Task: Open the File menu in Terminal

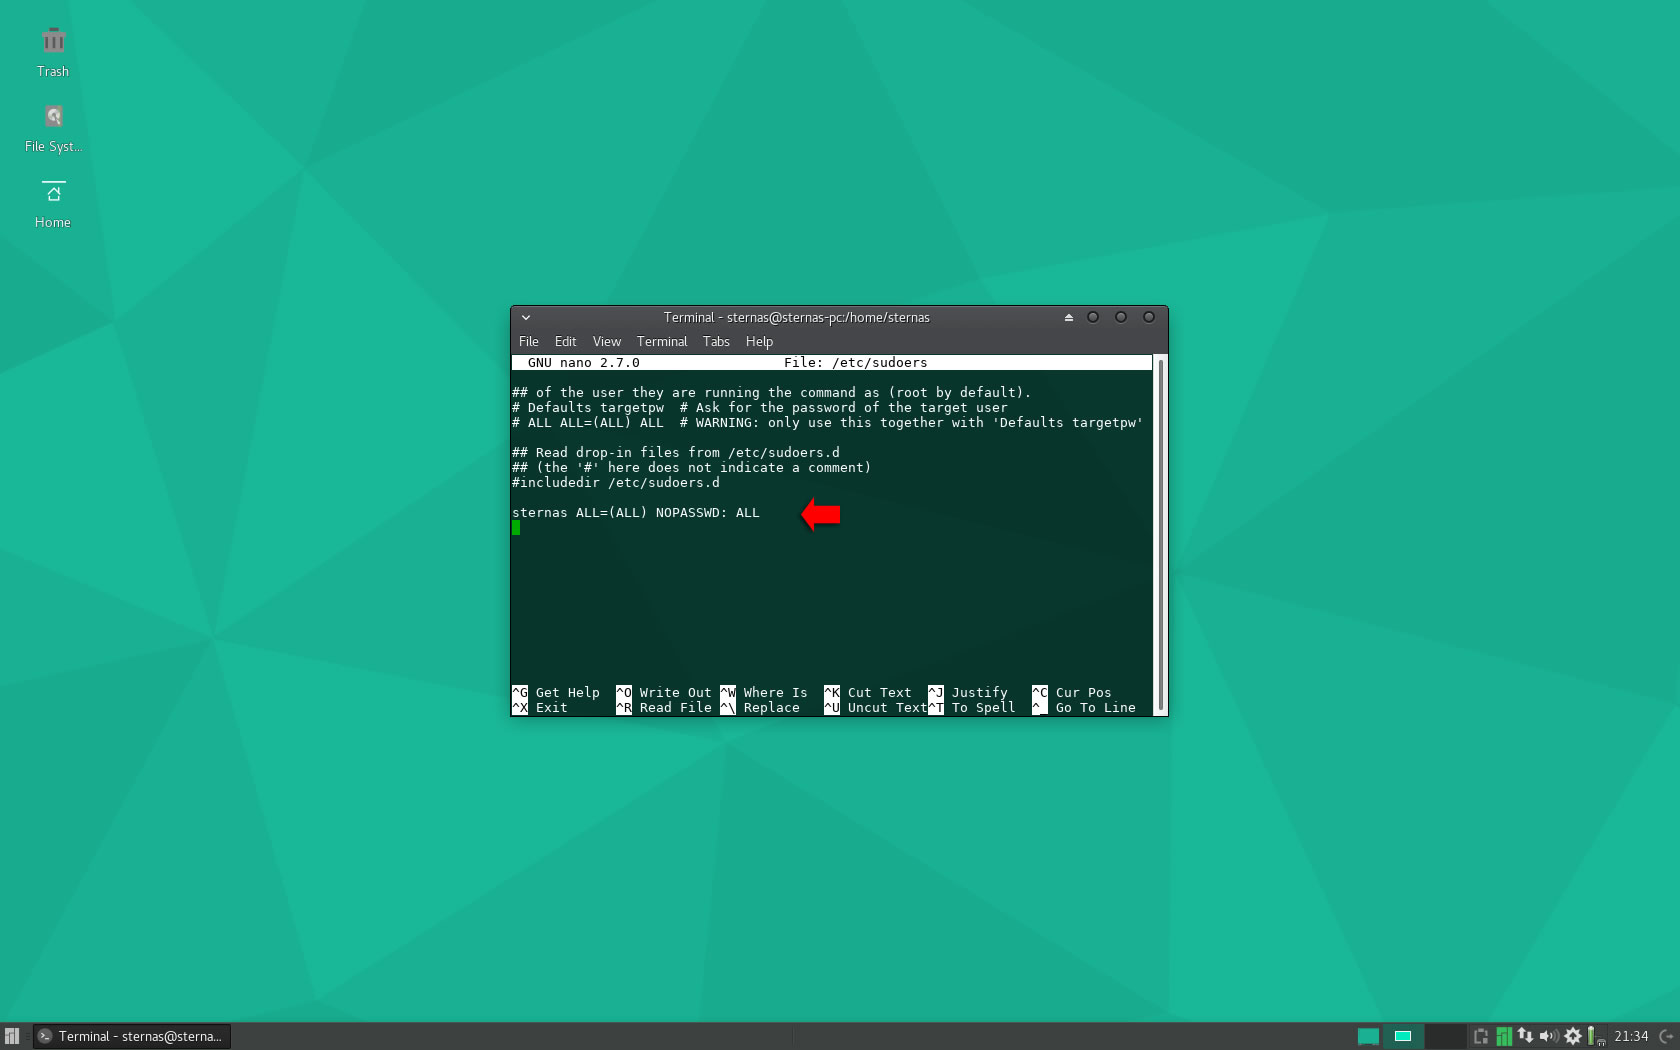Action: (529, 341)
